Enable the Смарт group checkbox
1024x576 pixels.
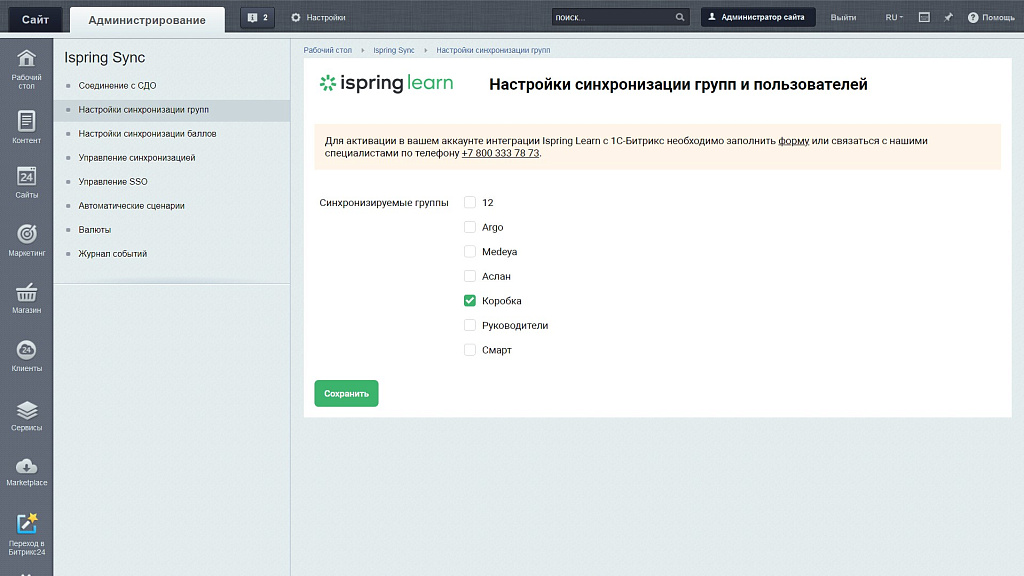click(470, 350)
